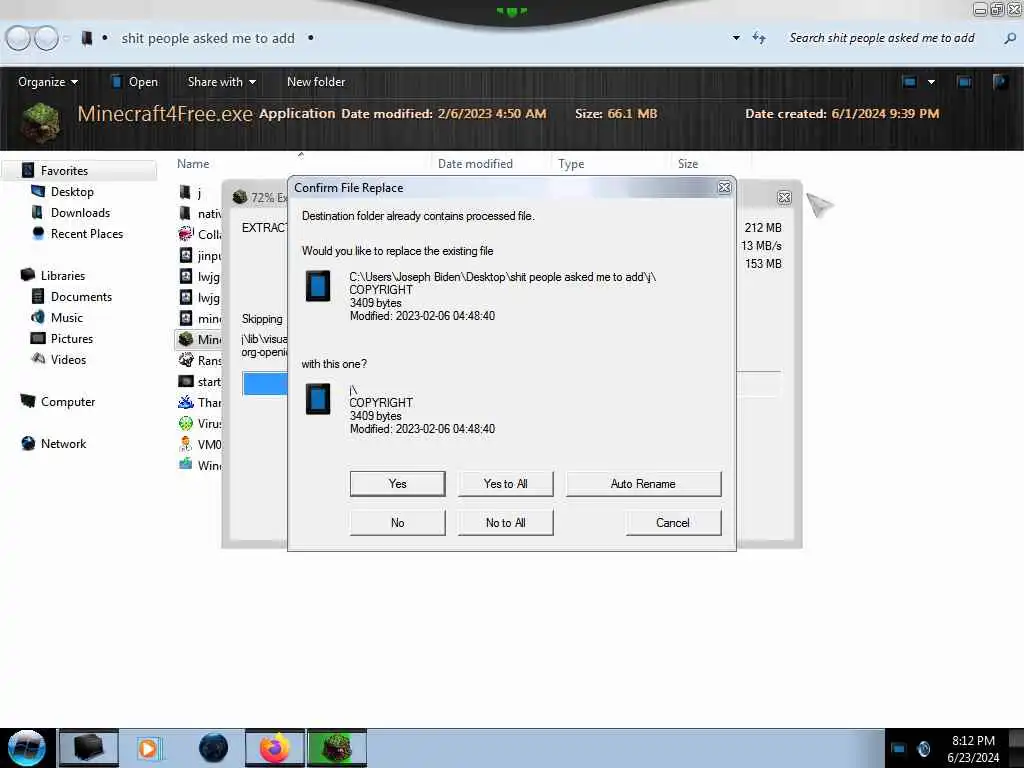Open the Pictures library
This screenshot has height=768, width=1024.
pyautogui.click(x=72, y=339)
